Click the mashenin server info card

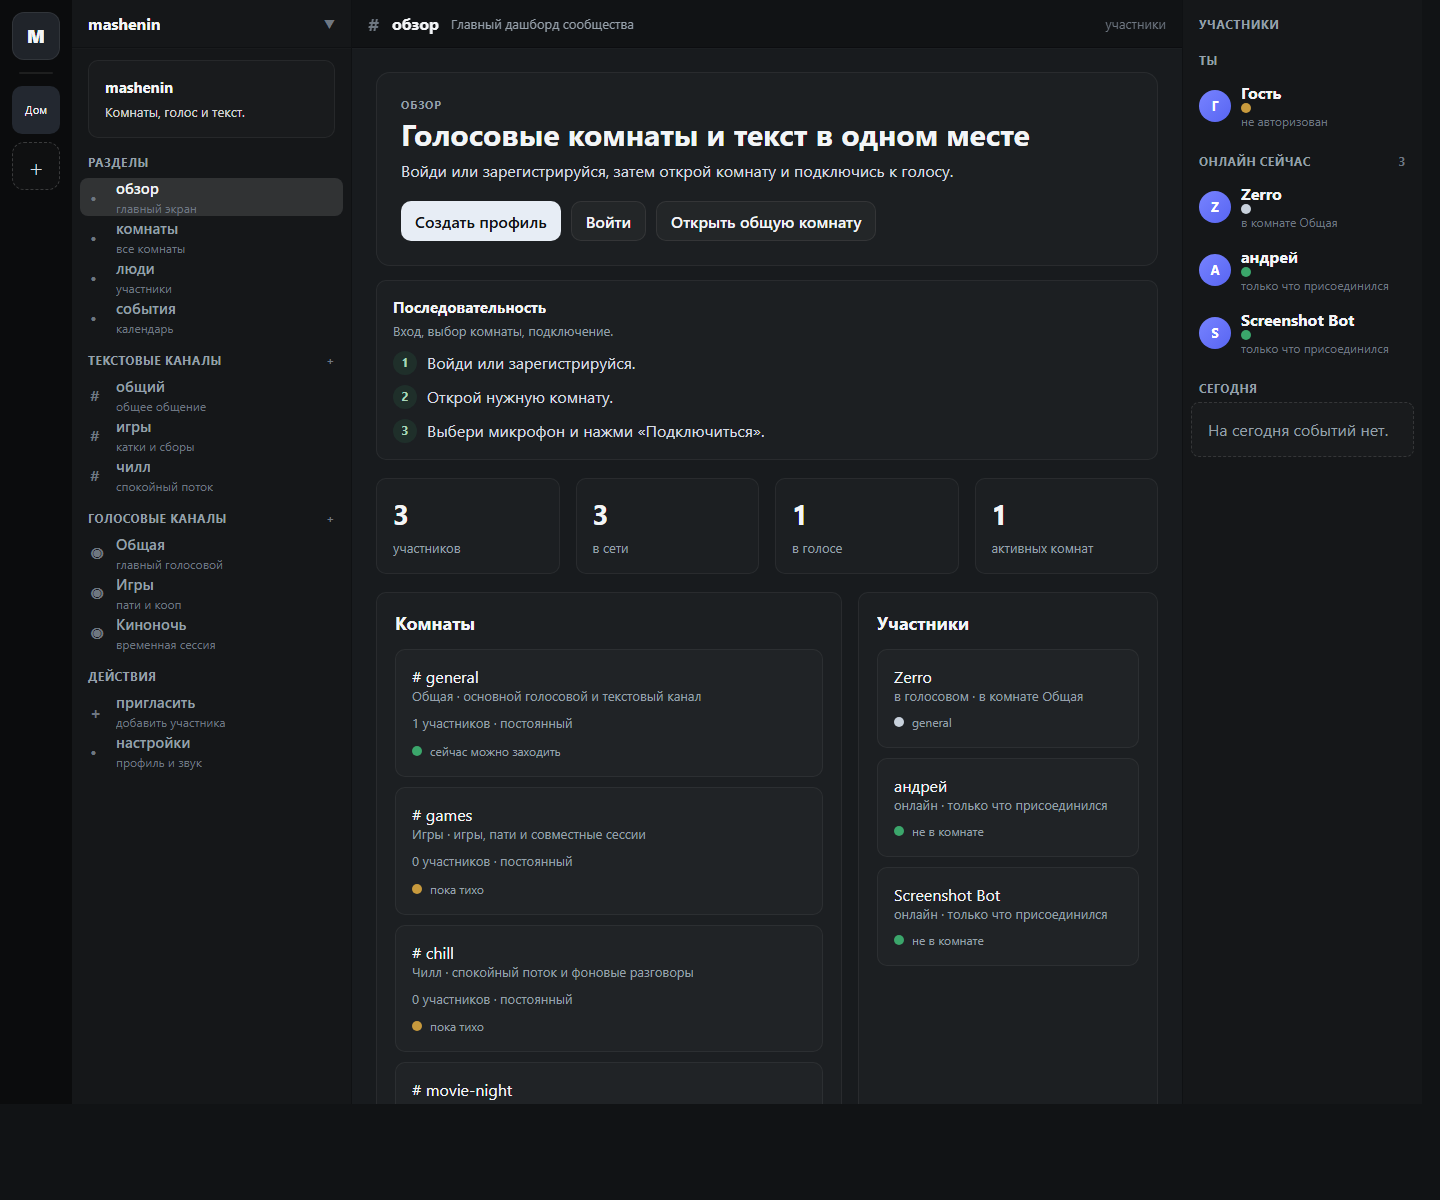211,99
